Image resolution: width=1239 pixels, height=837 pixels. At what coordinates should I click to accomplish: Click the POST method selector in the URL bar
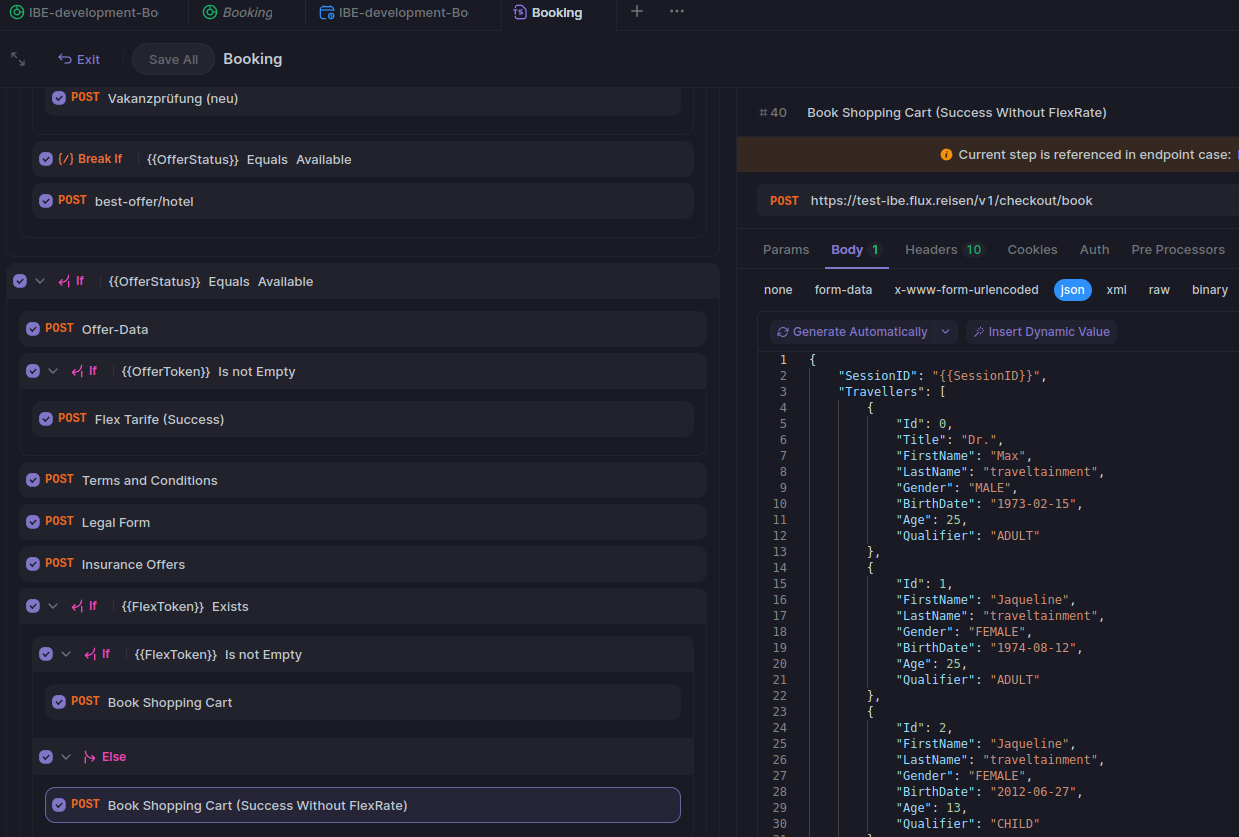tap(784, 201)
